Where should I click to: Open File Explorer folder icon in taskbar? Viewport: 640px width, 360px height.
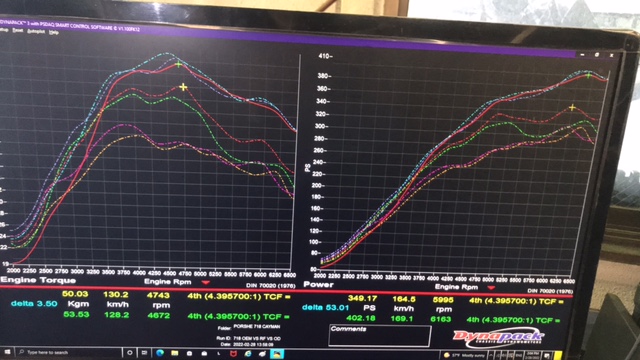click(175, 353)
